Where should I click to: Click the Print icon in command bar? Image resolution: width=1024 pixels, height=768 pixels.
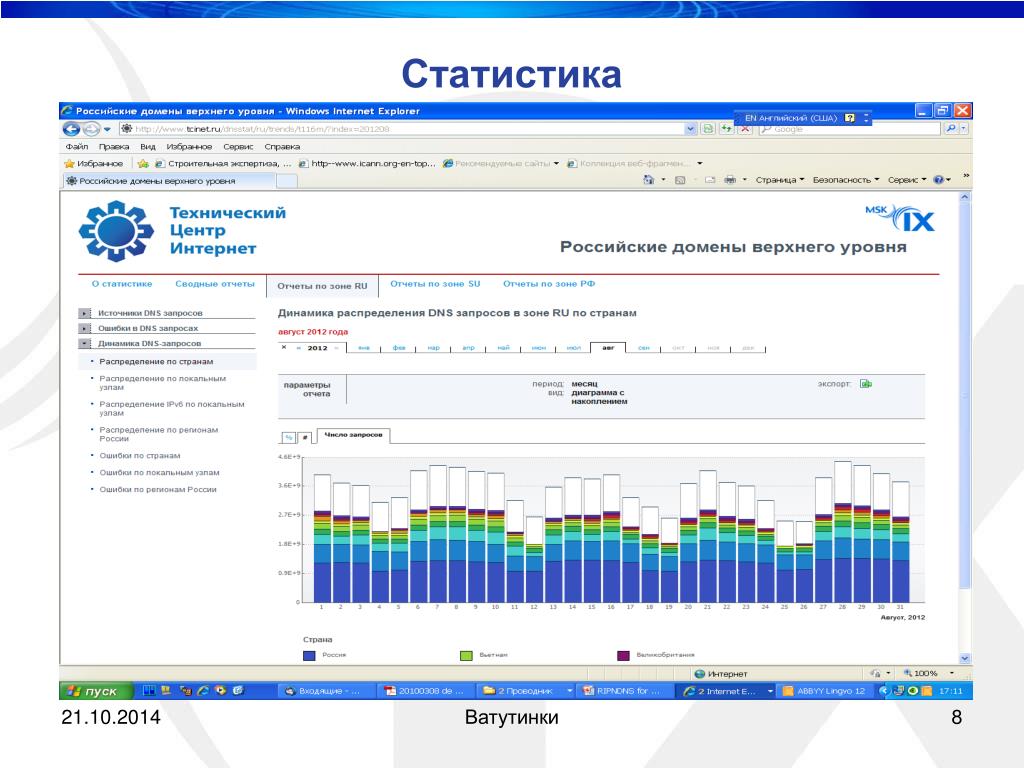coord(730,180)
